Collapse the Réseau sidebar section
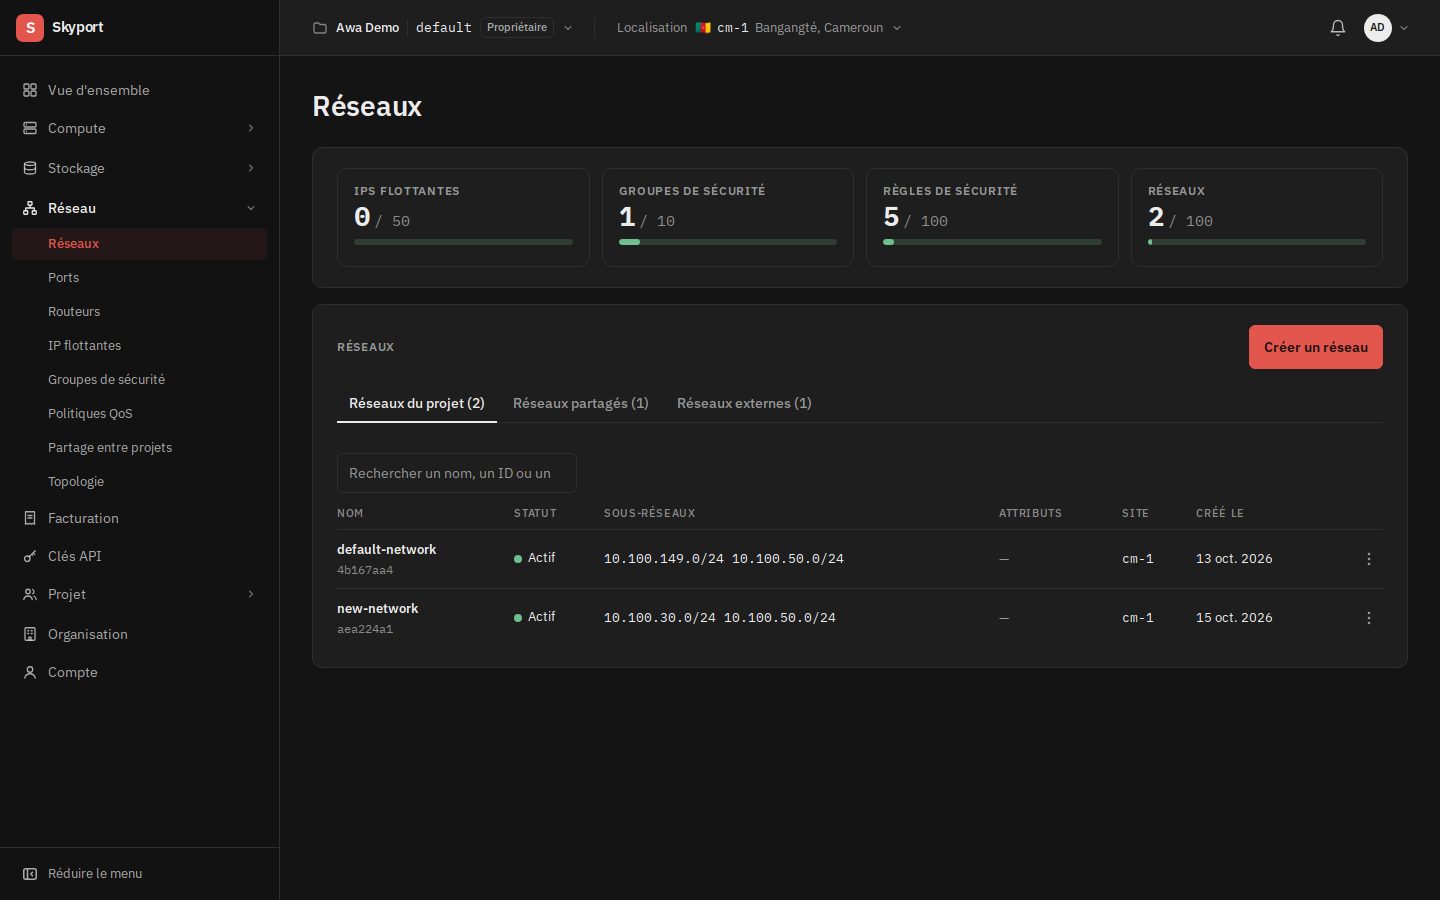 251,208
